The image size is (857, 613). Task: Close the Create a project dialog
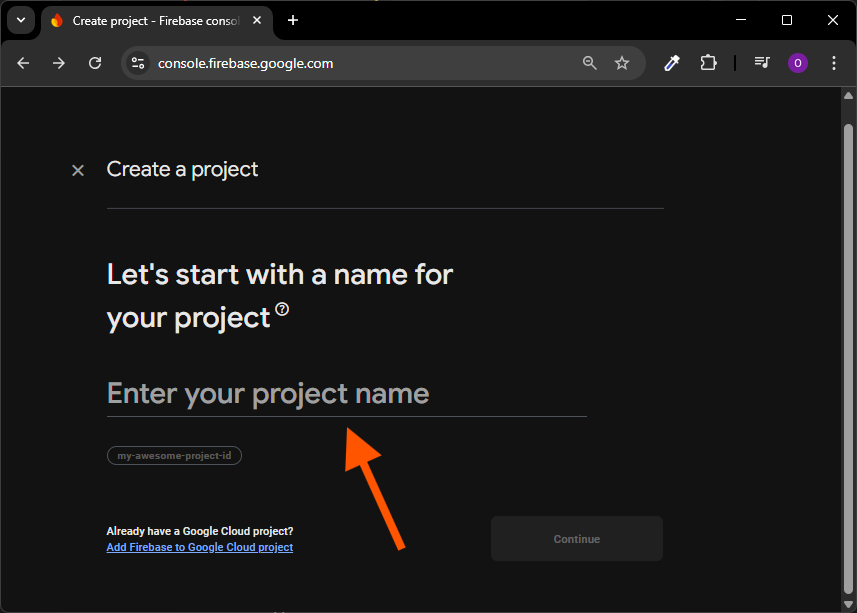coord(78,170)
